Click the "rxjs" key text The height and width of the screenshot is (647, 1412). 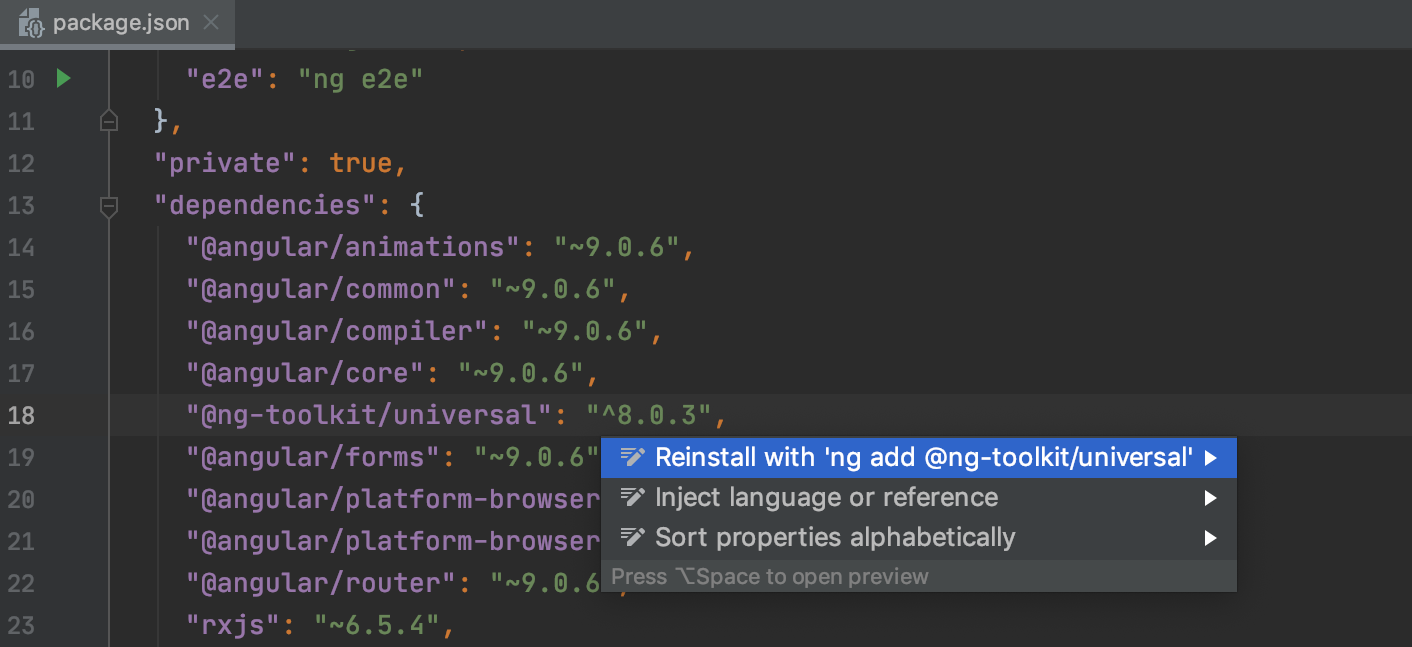pyautogui.click(x=234, y=625)
